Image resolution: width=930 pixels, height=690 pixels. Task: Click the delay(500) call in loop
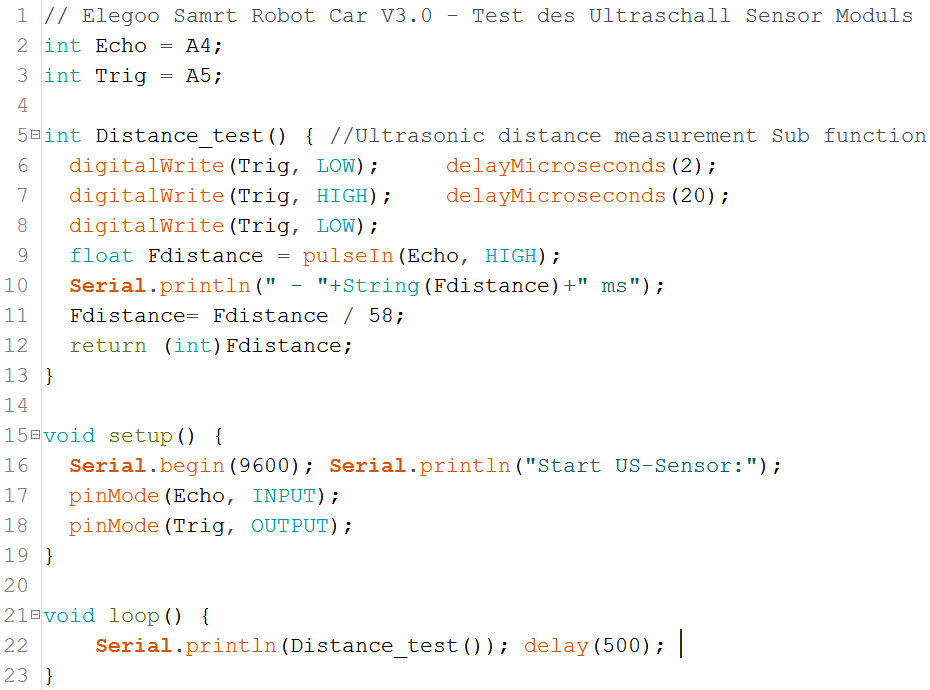593,646
